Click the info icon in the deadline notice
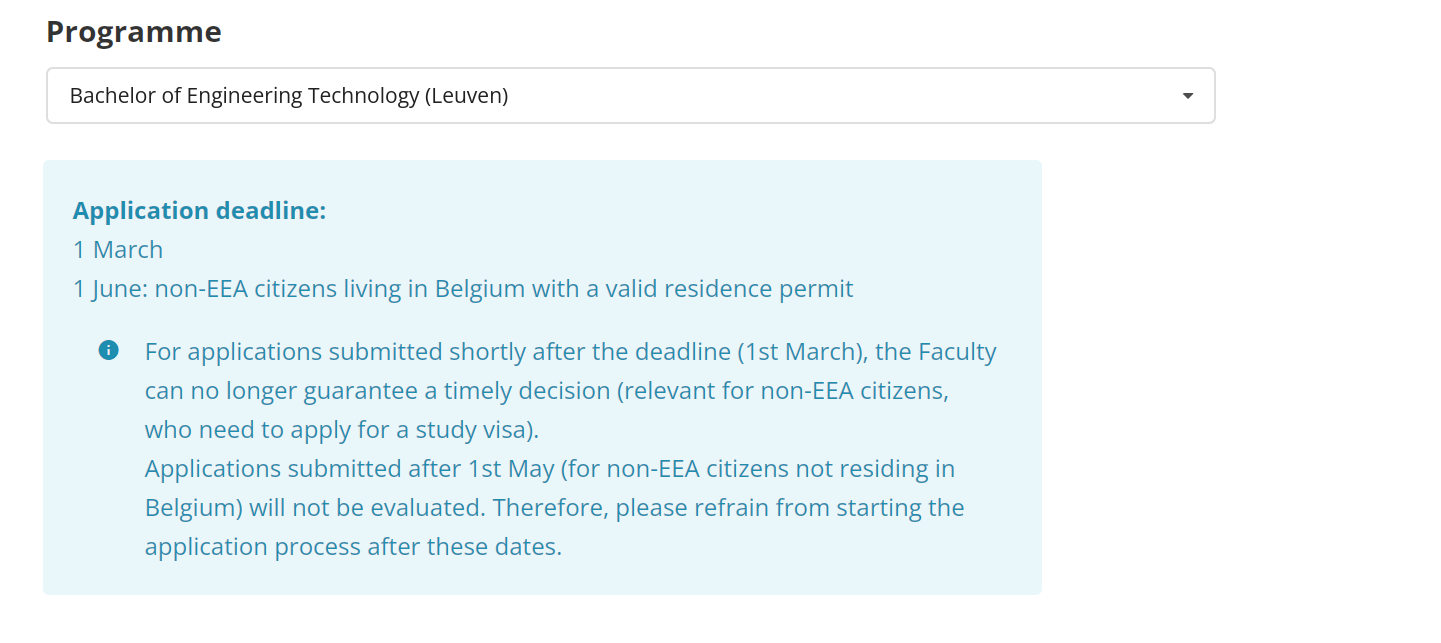Image resolution: width=1441 pixels, height=643 pixels. click(109, 351)
